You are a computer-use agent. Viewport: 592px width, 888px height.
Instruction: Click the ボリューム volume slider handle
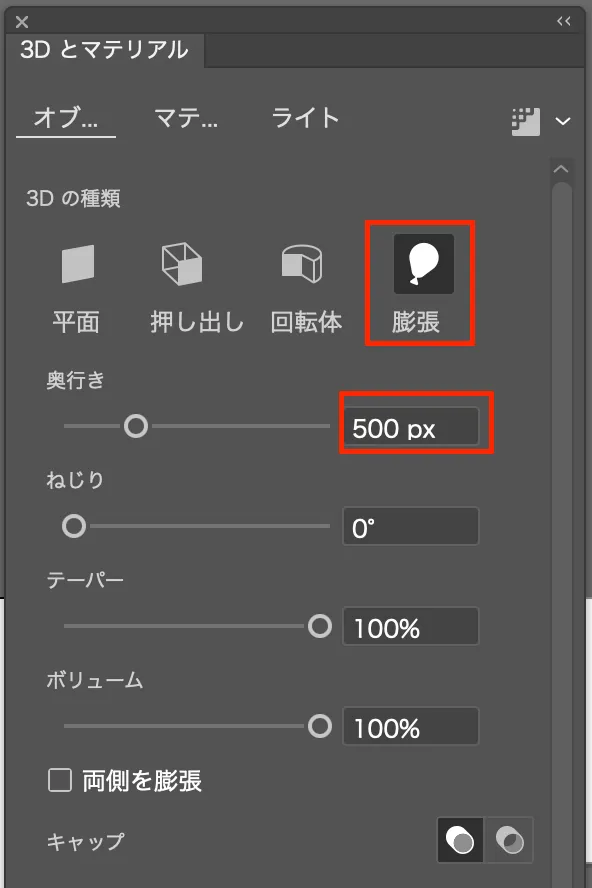(x=320, y=726)
